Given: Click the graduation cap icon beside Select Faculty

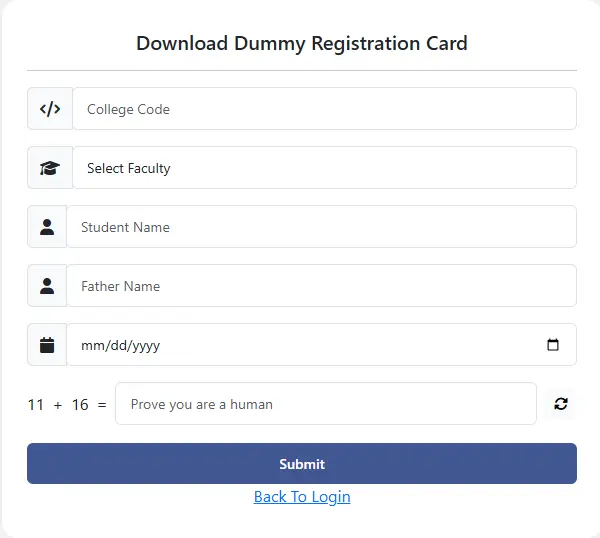Looking at the screenshot, I should pos(50,168).
